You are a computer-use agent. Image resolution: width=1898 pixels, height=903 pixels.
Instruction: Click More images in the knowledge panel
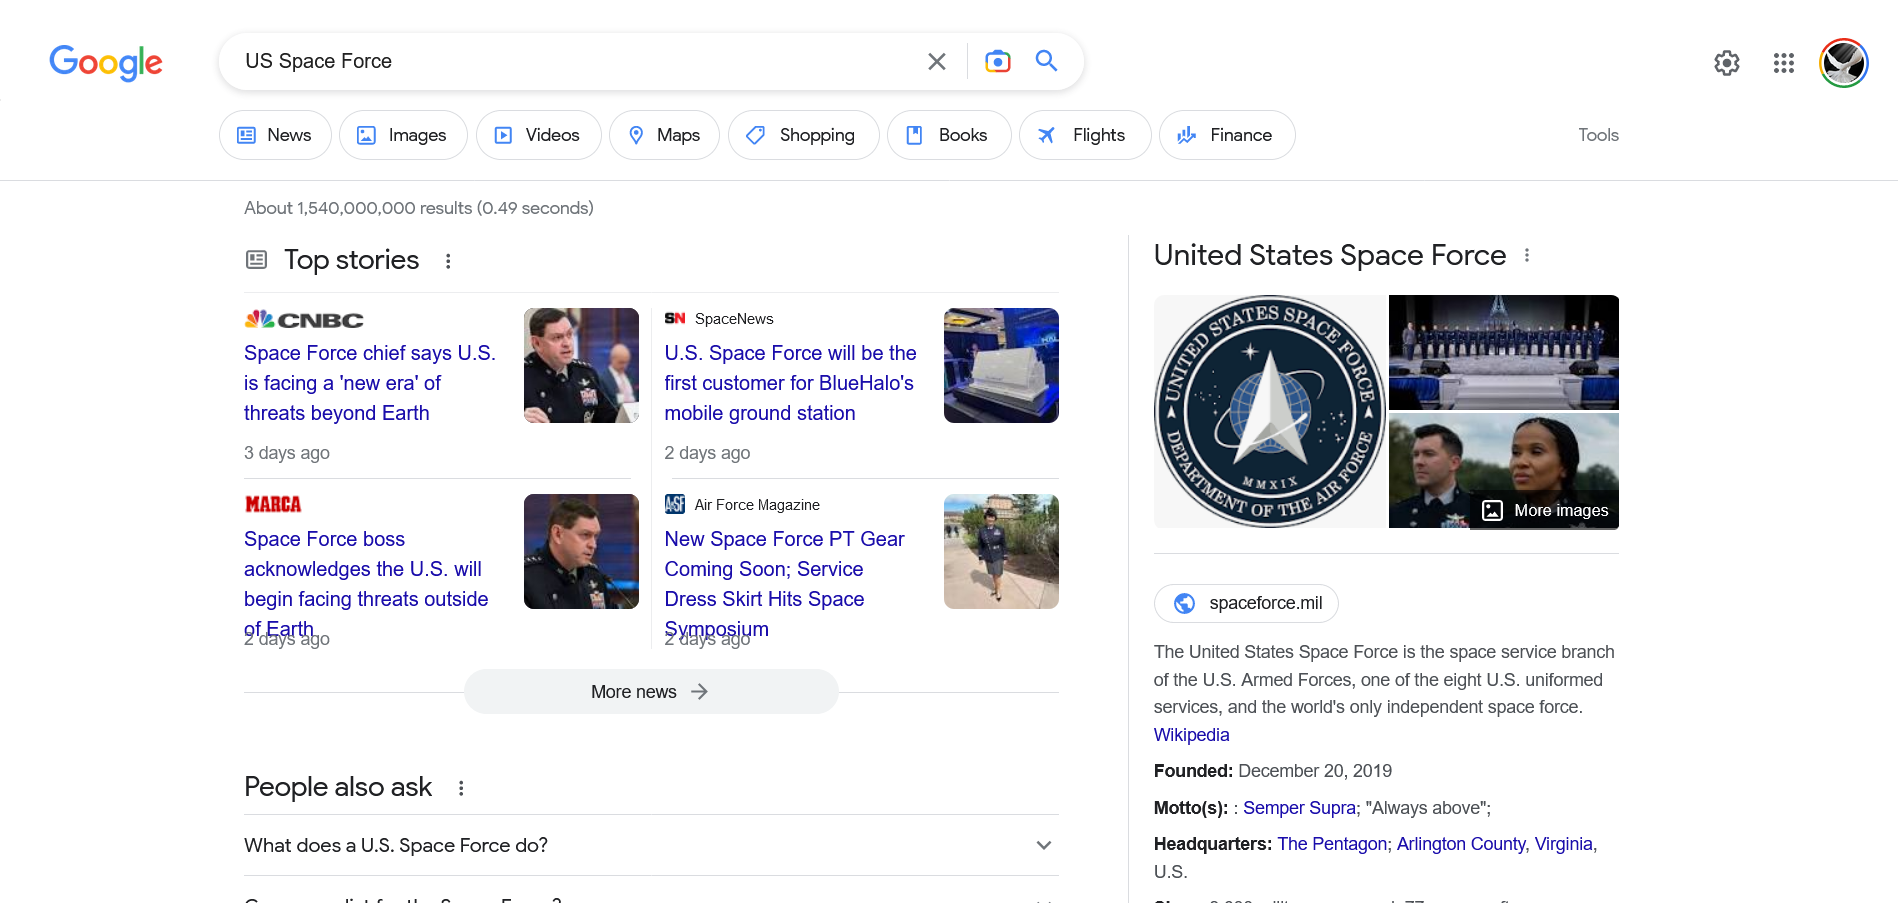tap(1545, 510)
